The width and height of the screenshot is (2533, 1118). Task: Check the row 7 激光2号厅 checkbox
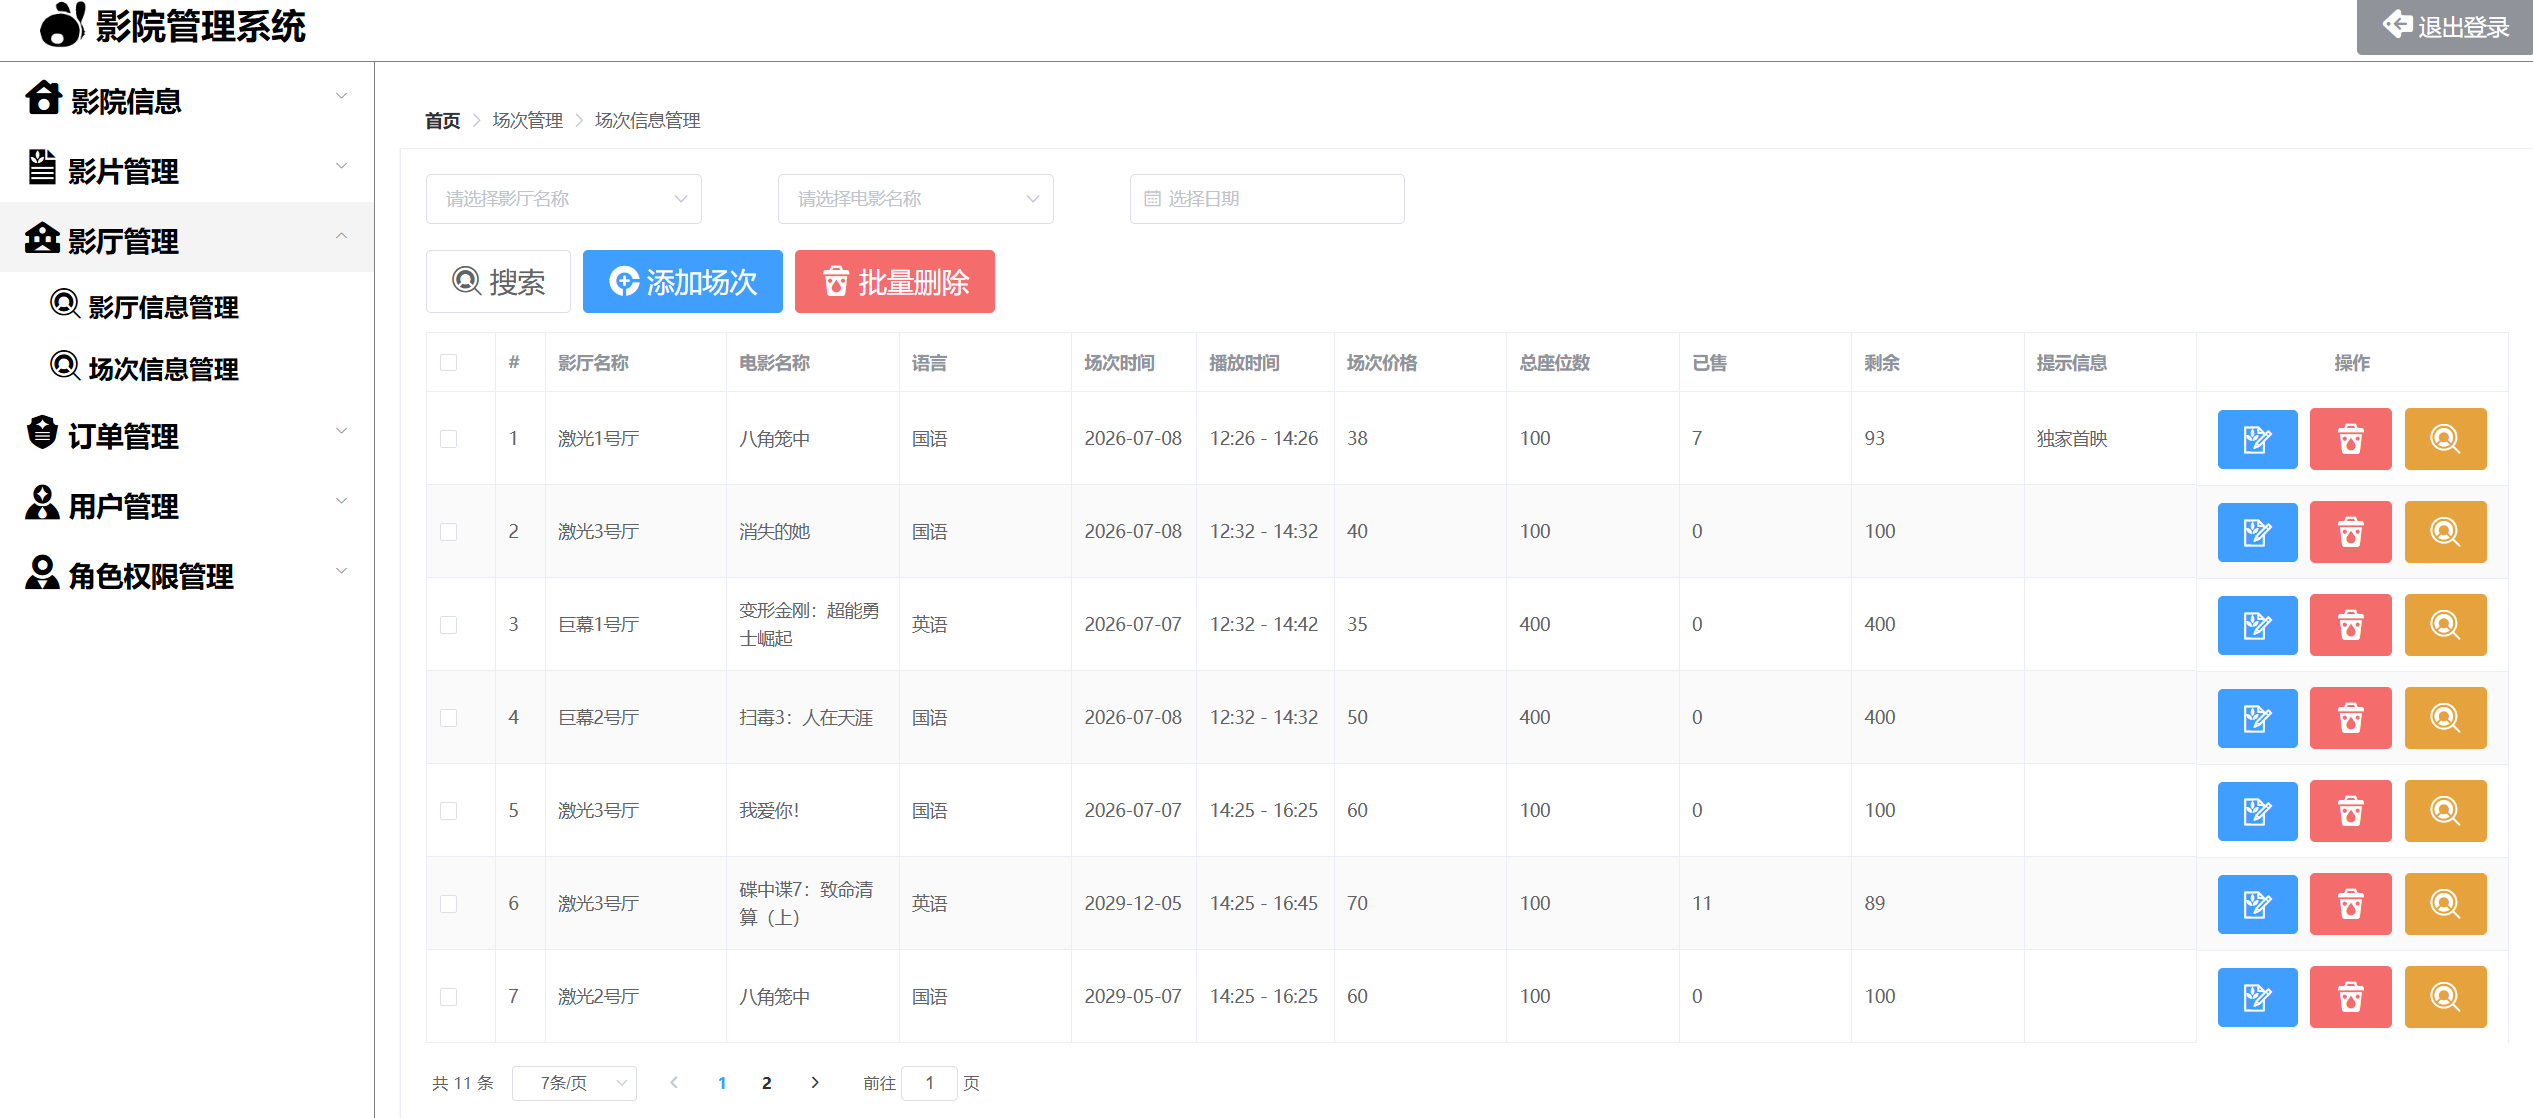449,997
